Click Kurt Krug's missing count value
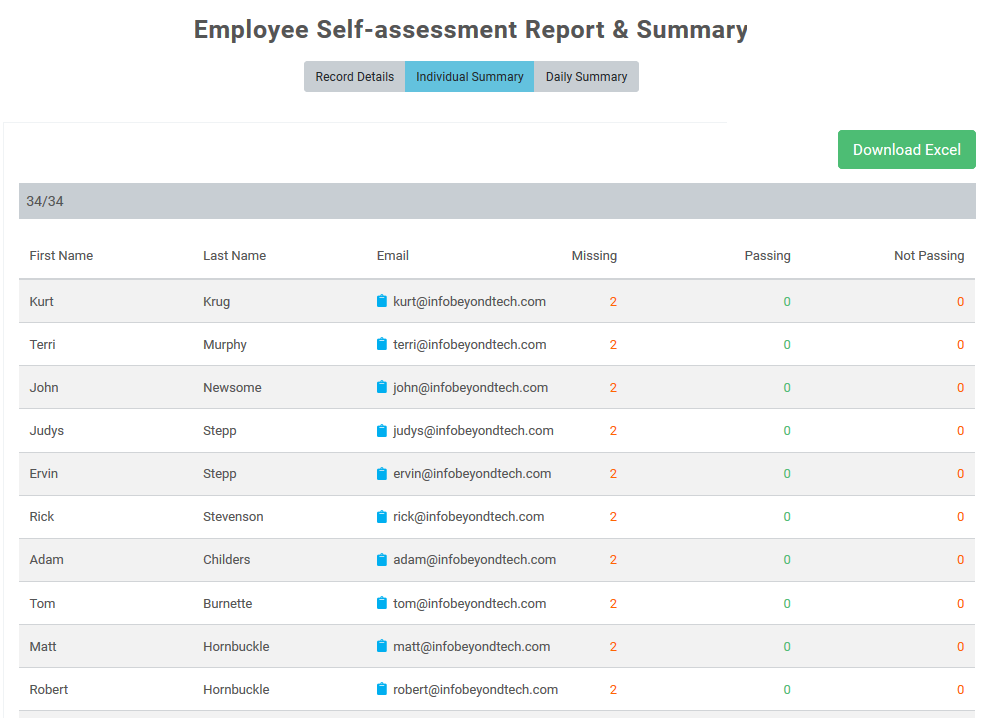 point(613,302)
